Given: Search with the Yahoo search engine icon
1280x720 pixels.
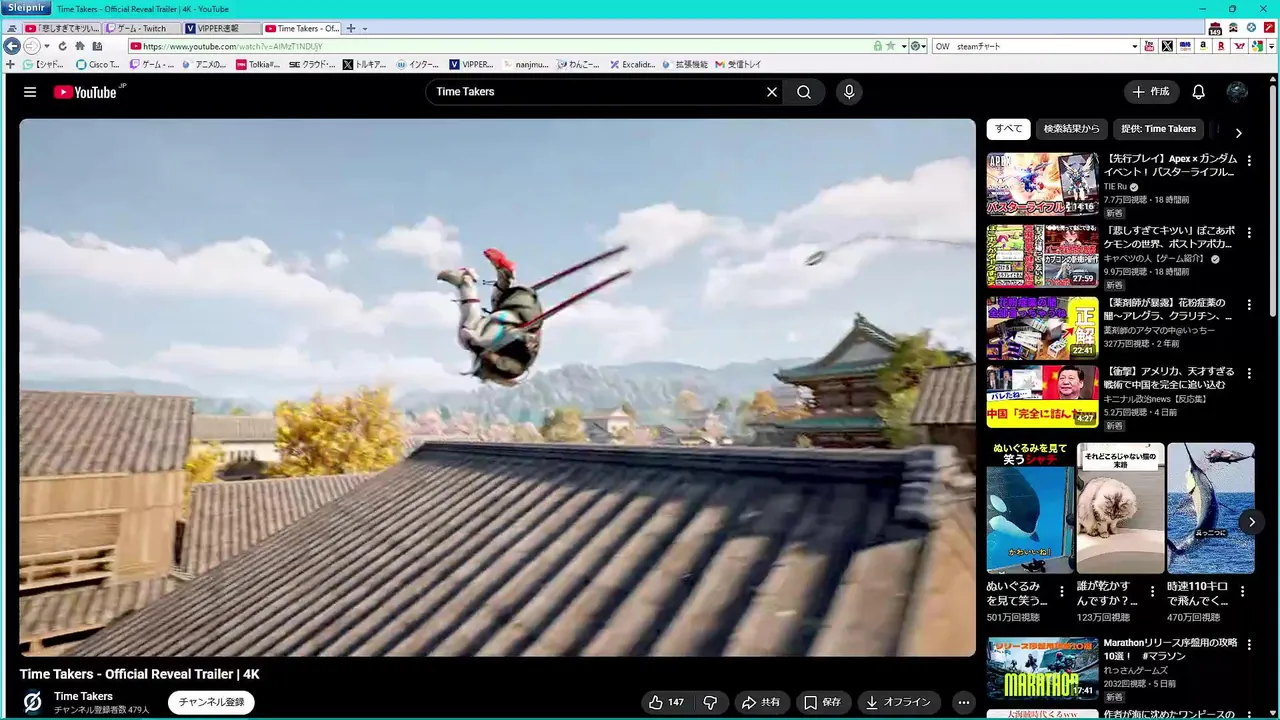Looking at the screenshot, I should point(1239,46).
